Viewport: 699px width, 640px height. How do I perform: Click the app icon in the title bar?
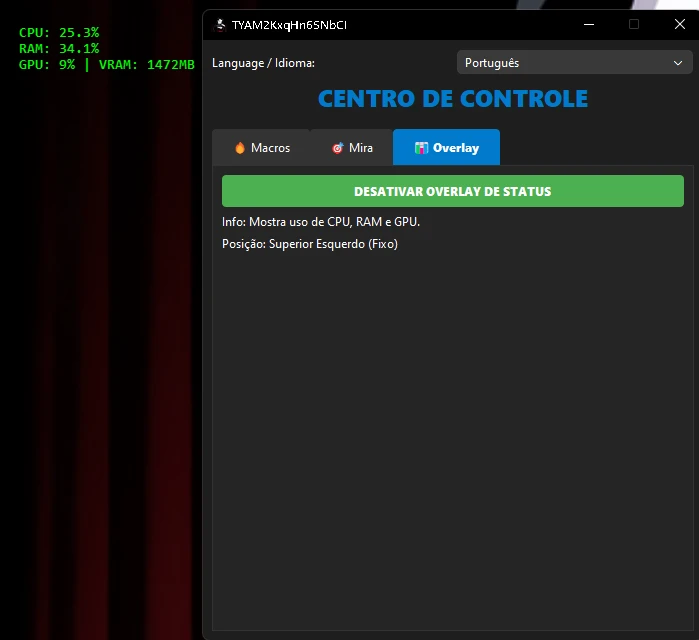click(x=220, y=24)
